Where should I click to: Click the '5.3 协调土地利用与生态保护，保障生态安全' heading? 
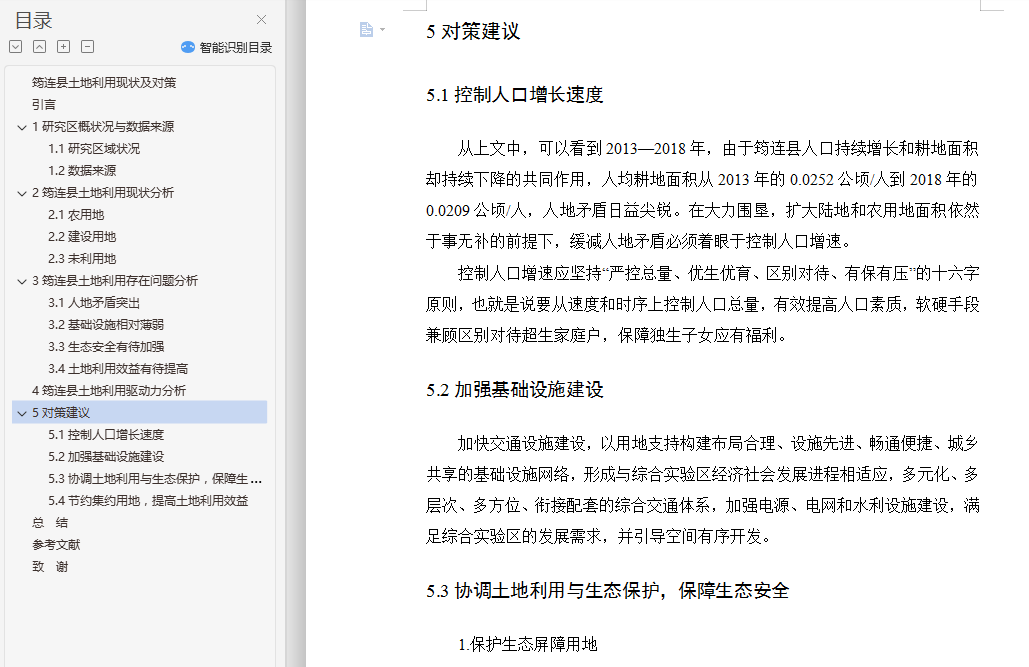[x=607, y=590]
